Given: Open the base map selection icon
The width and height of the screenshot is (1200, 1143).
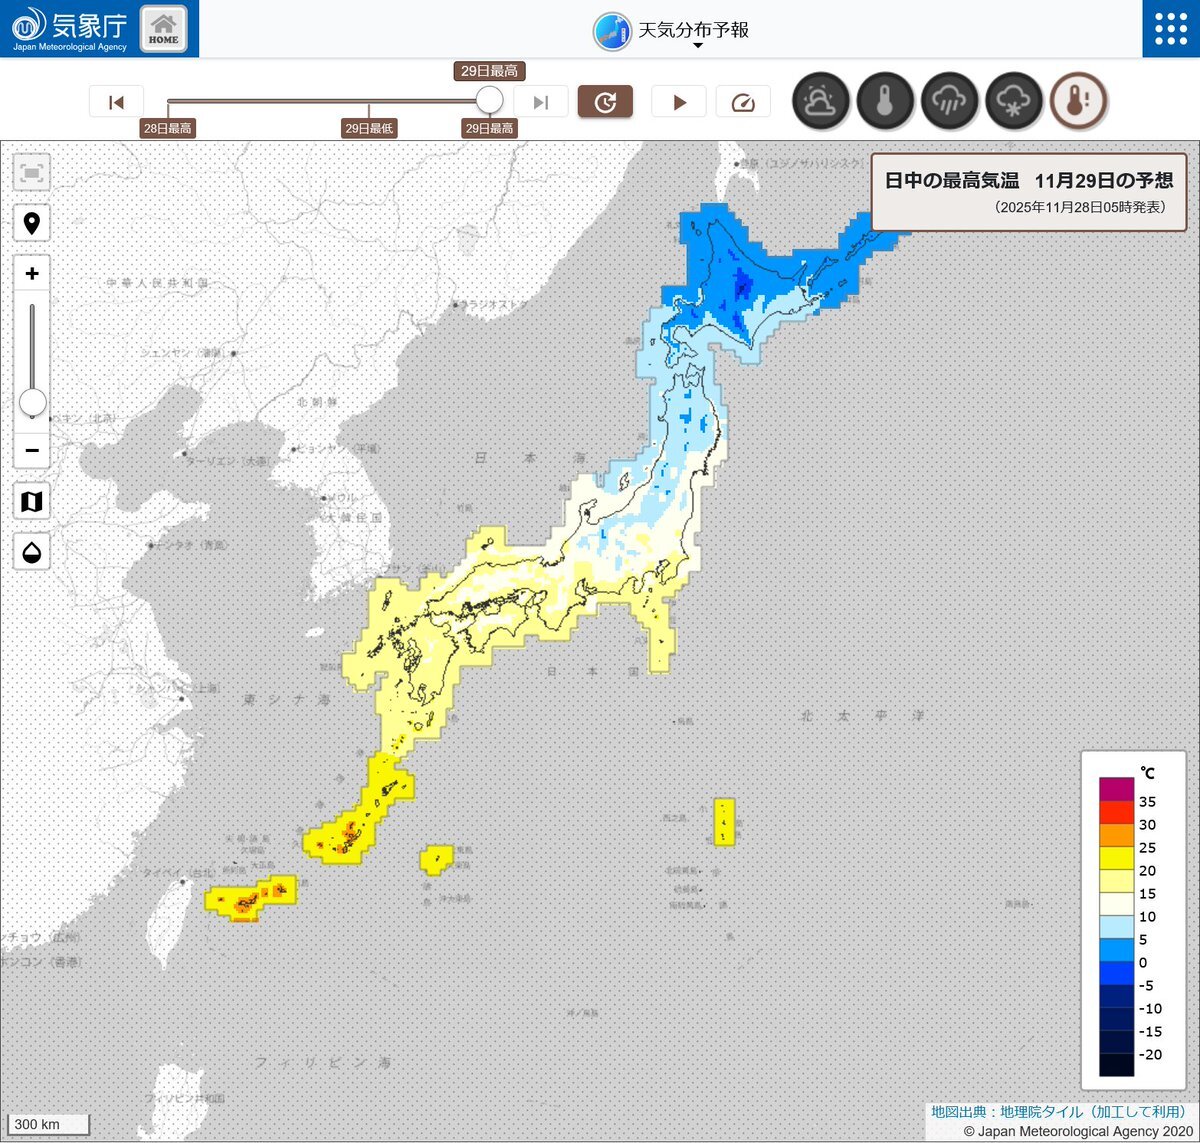Looking at the screenshot, I should (32, 501).
